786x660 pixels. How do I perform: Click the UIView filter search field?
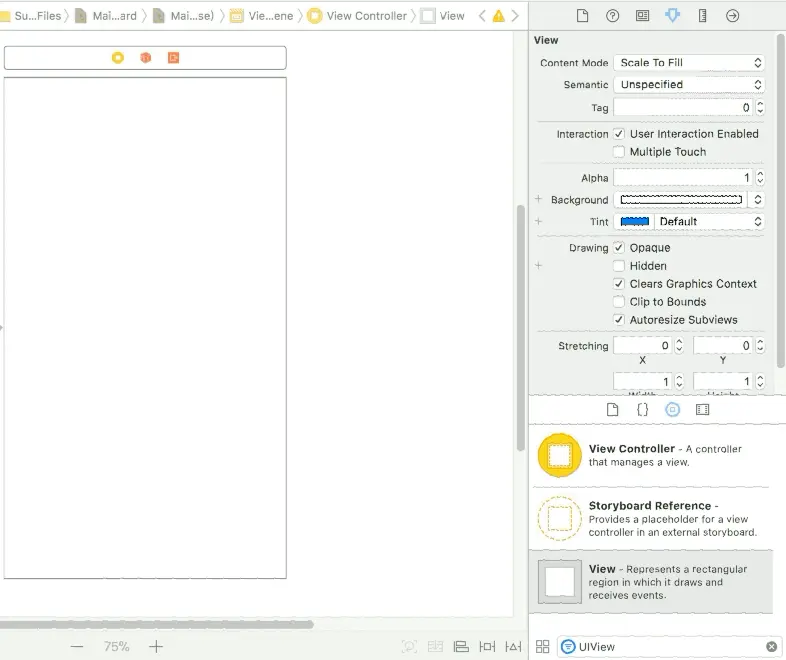point(671,646)
